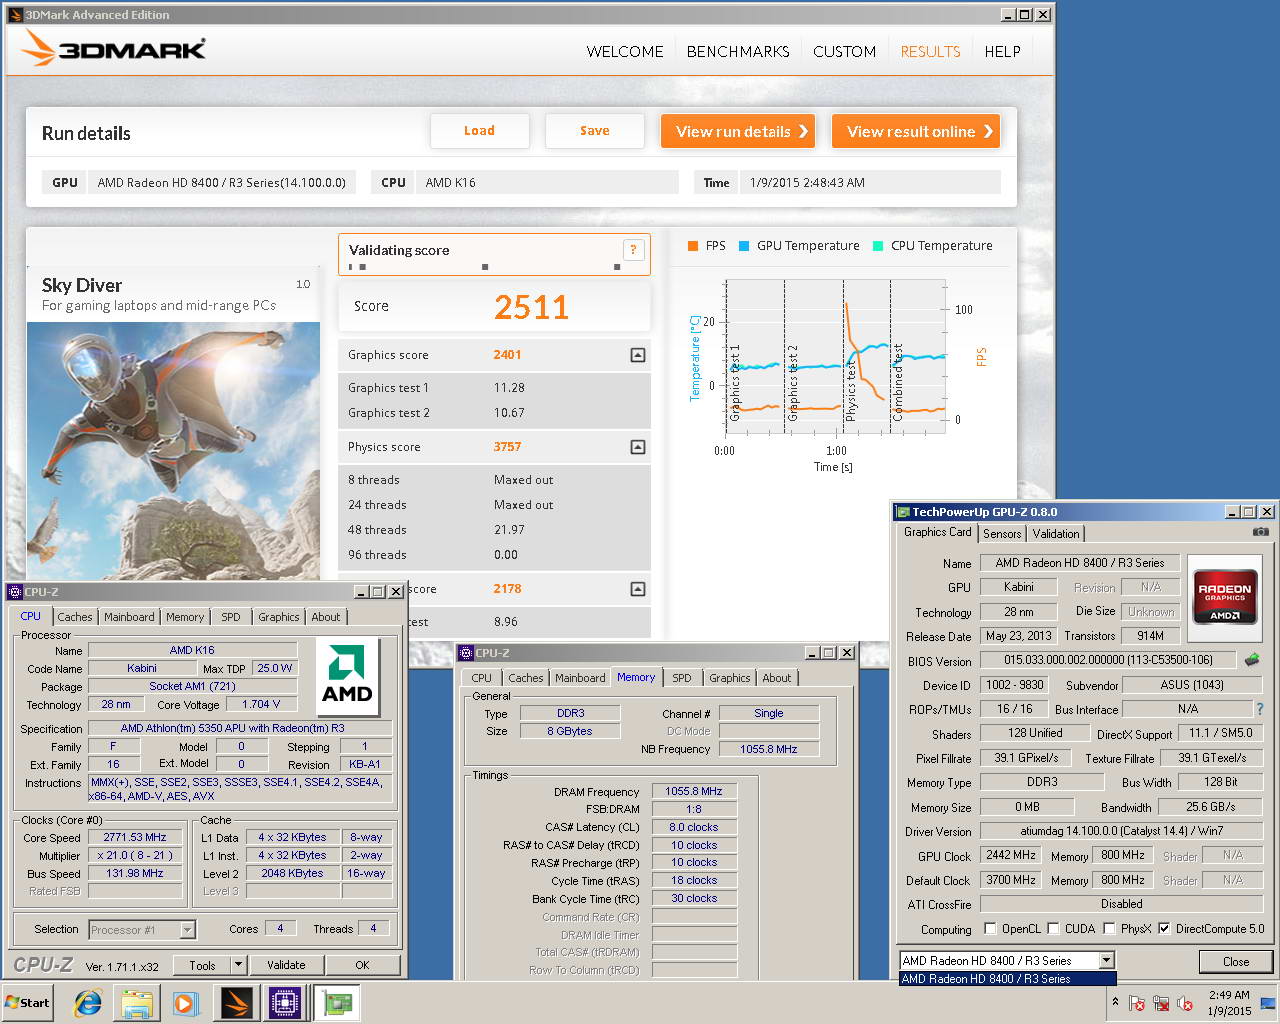This screenshot has height=1024, width=1280.
Task: Click the GPU-Z BIOS save chip icon
Action: pos(1252,660)
